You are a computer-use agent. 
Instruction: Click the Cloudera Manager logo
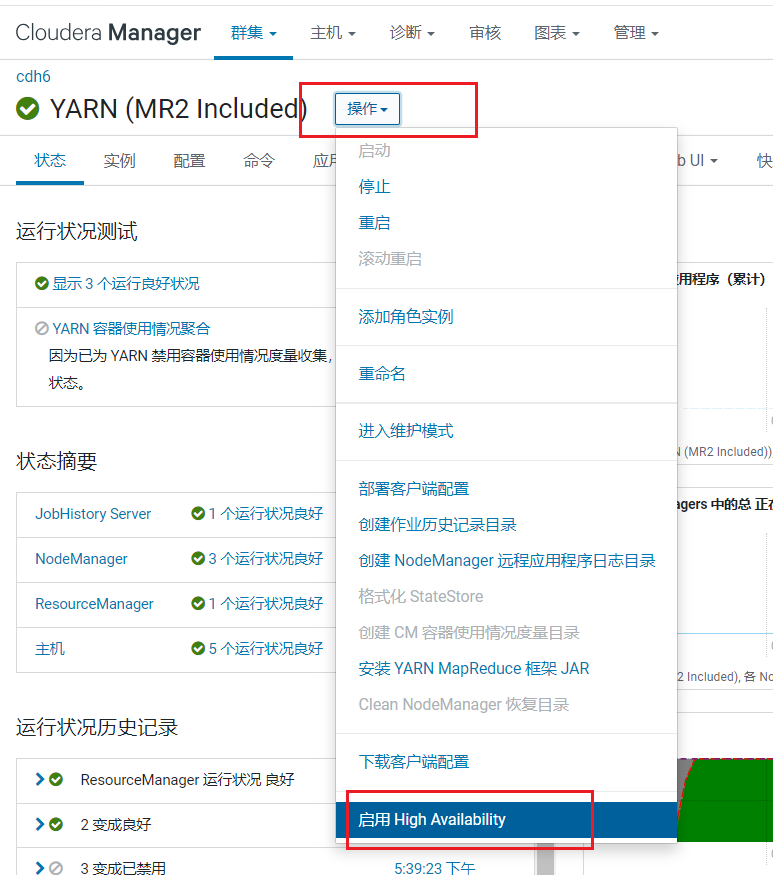click(108, 33)
